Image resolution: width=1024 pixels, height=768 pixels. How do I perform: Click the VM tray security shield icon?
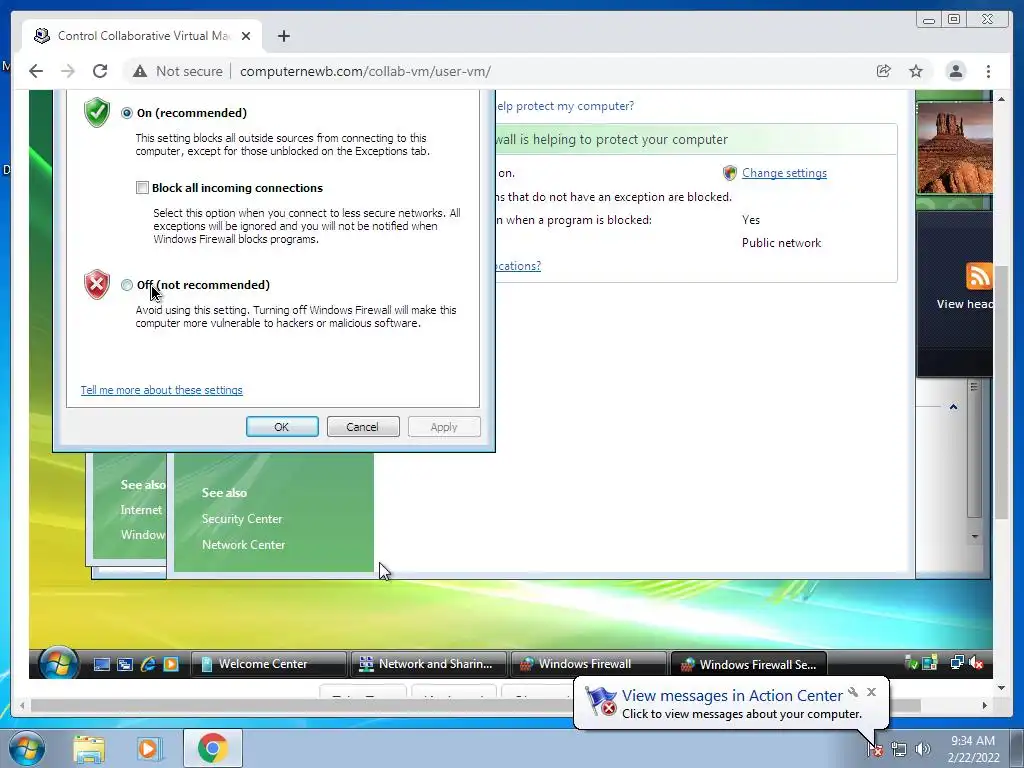tap(911, 664)
